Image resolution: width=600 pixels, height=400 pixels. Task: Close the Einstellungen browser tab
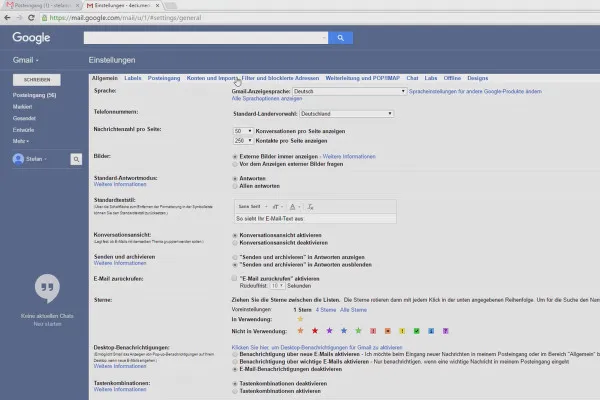click(158, 5)
